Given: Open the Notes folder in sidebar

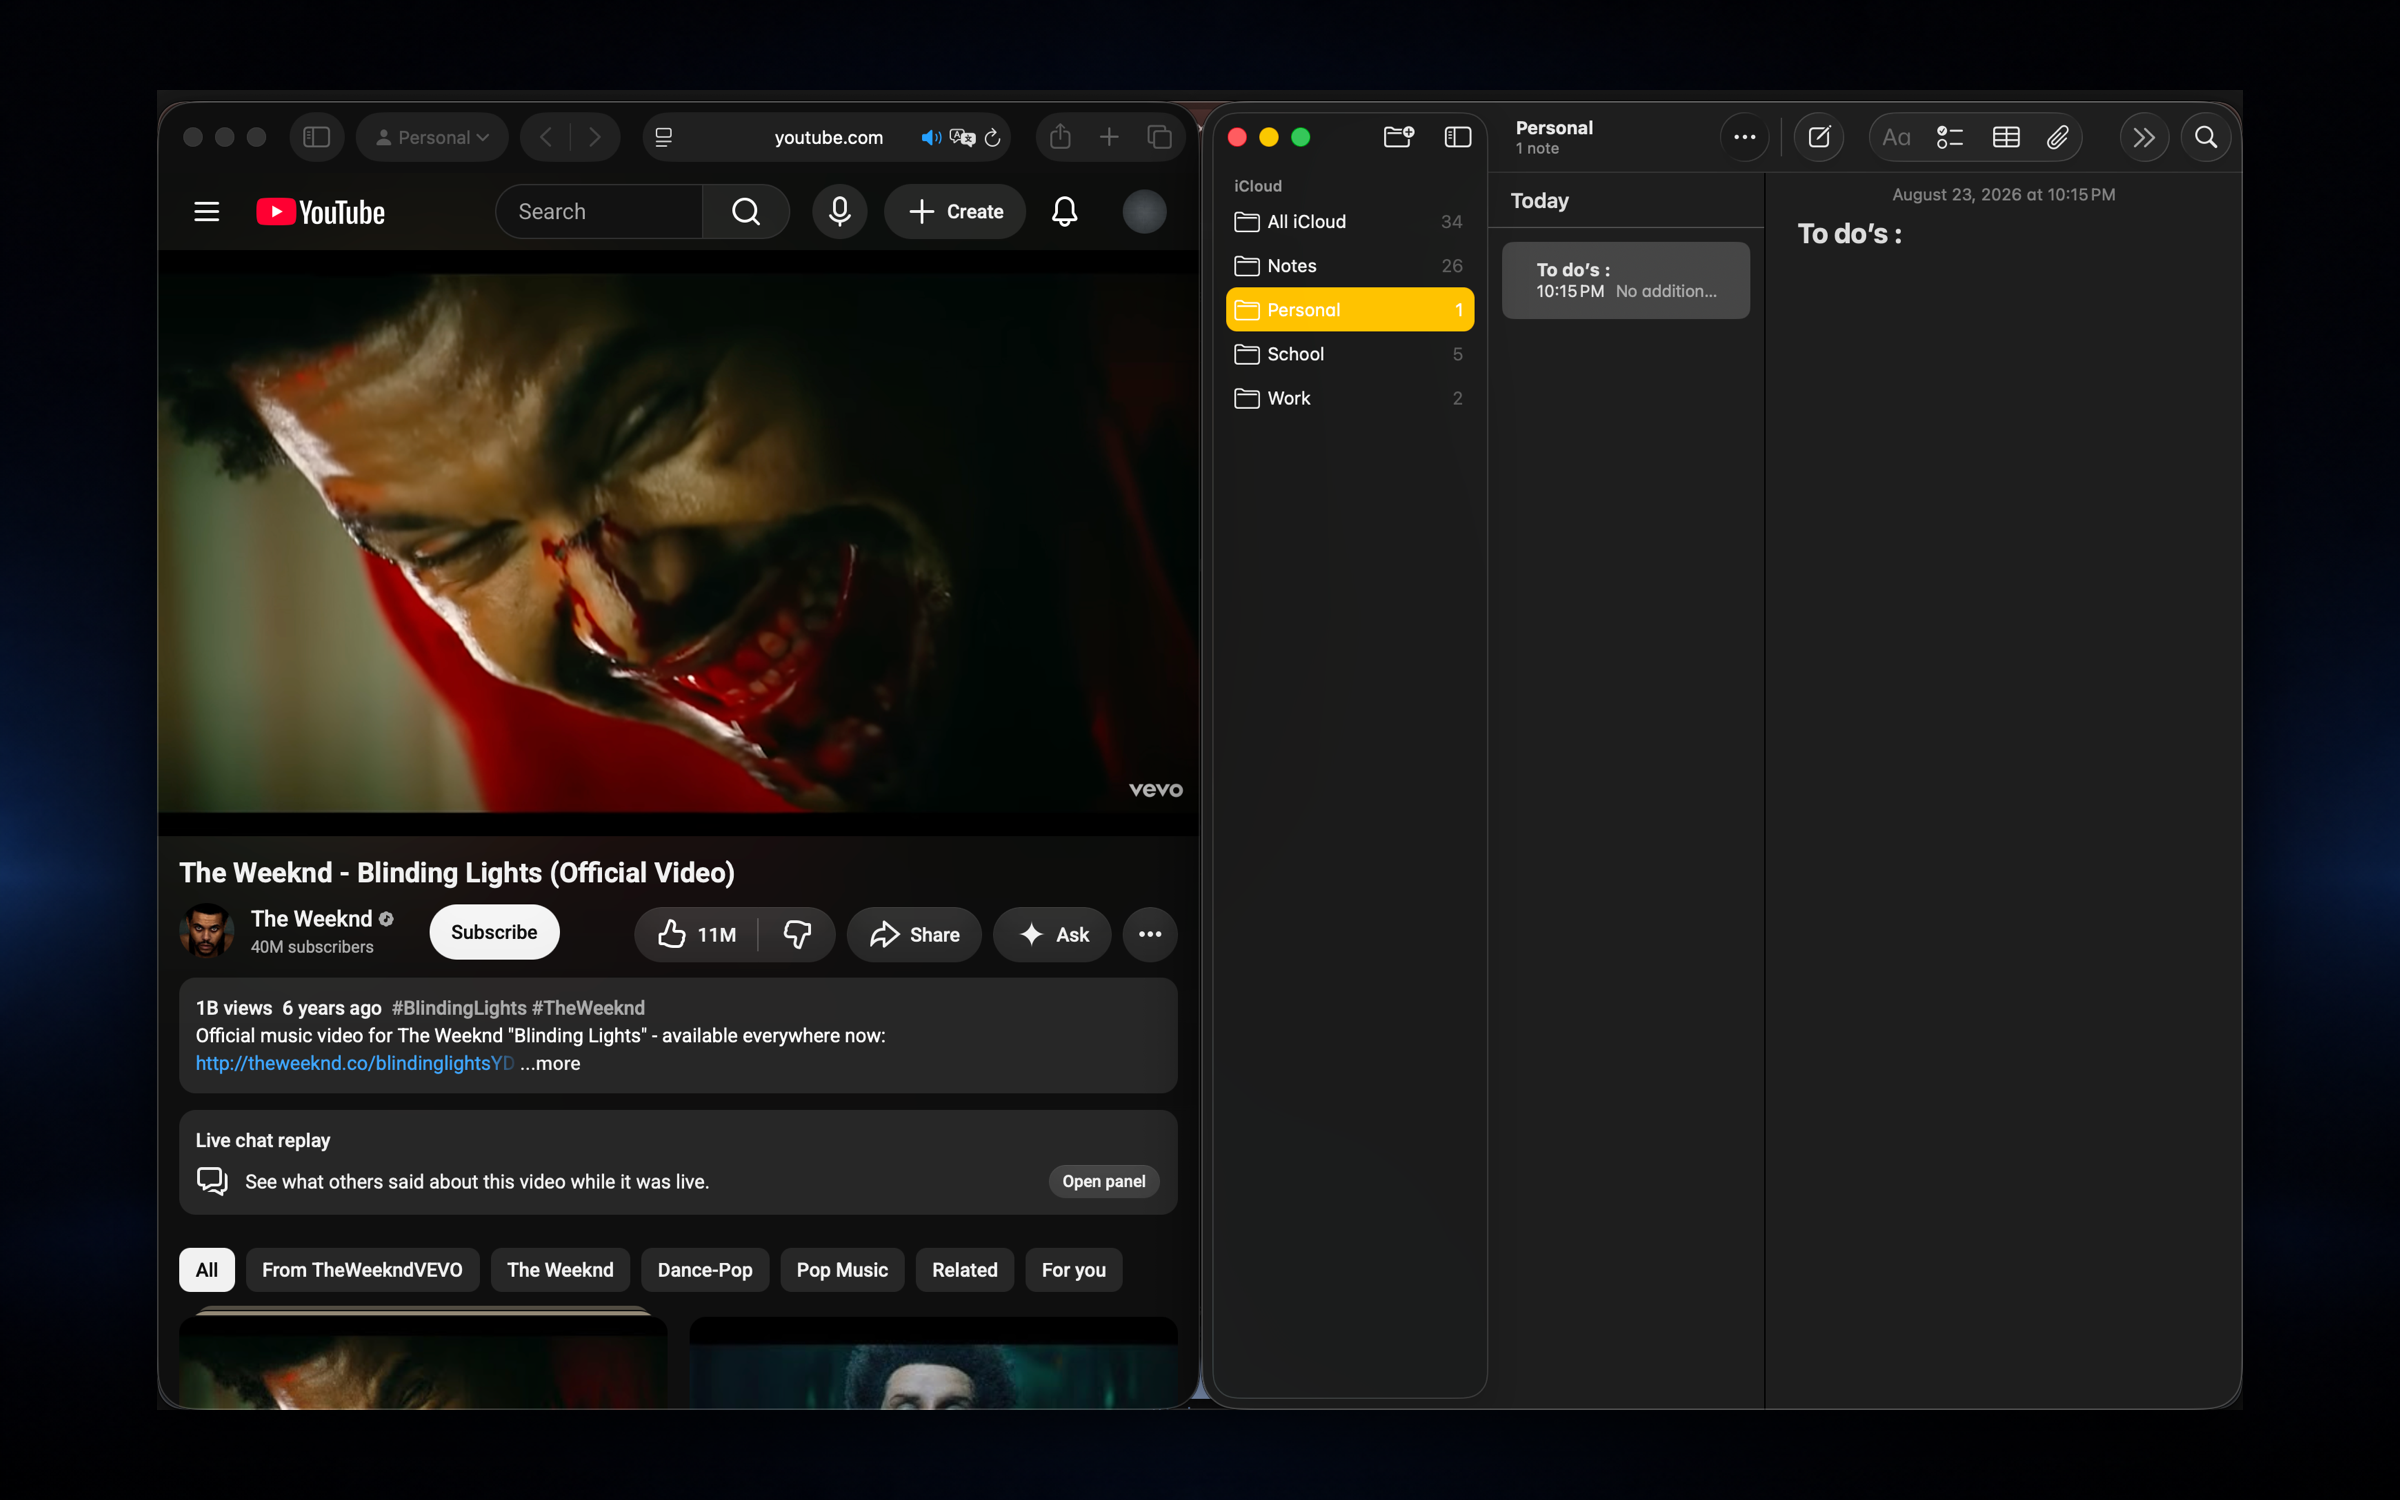Looking at the screenshot, I should click(1349, 266).
